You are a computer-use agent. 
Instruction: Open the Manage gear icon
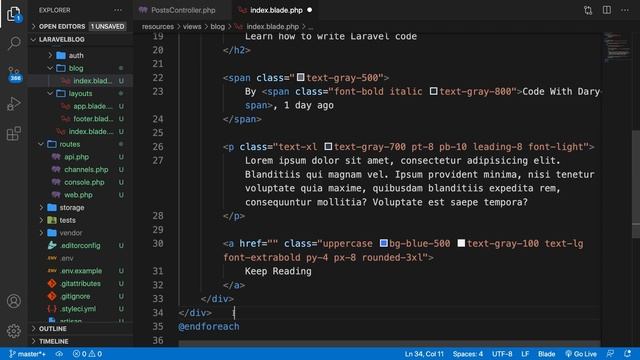14,331
